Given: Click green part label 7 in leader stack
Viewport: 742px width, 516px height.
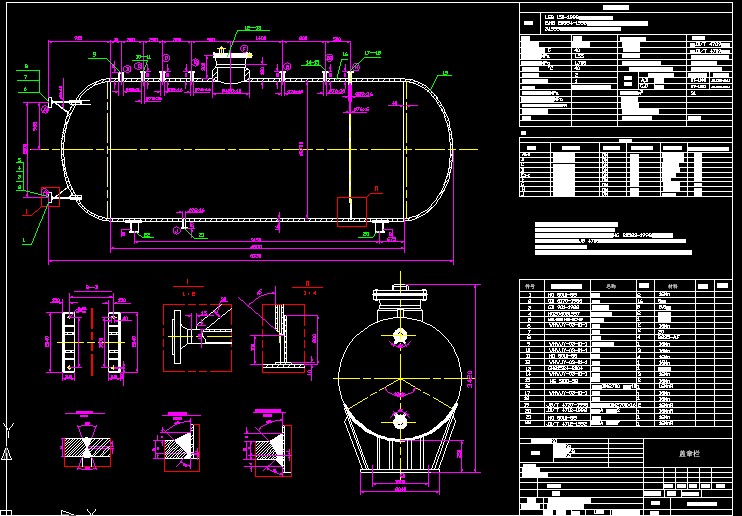Looking at the screenshot, I should pos(26,77).
